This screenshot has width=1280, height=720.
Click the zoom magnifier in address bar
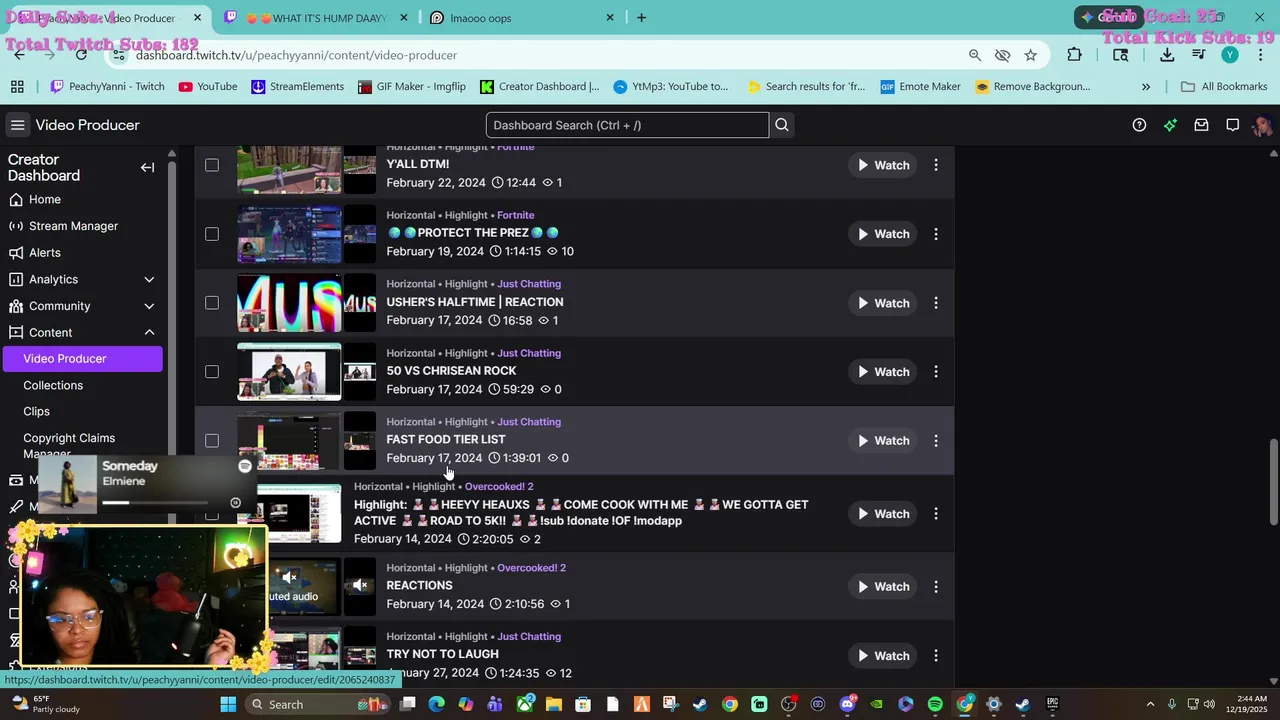pos(974,55)
